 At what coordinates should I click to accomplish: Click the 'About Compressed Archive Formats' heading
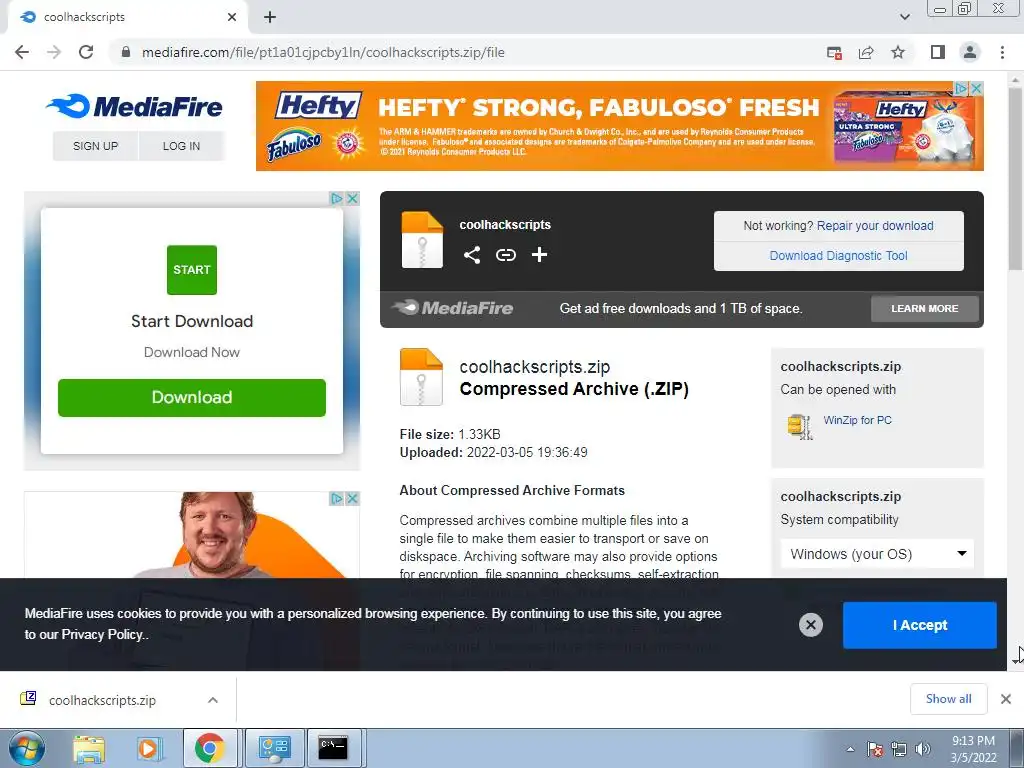512,490
